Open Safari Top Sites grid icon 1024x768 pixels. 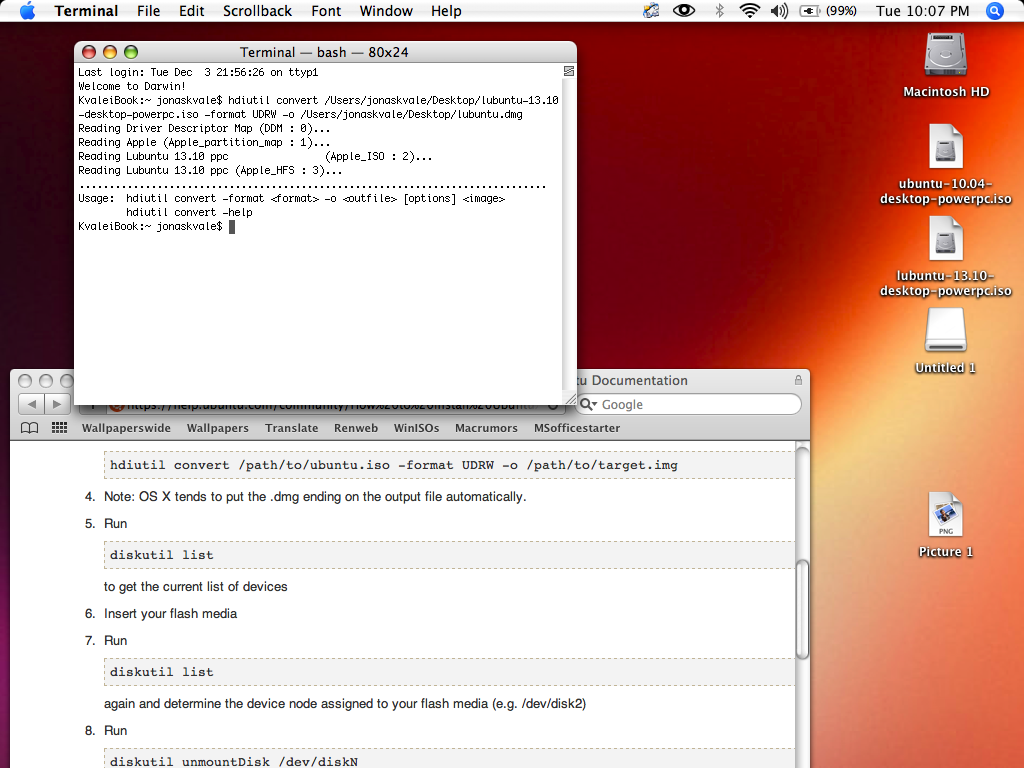click(x=59, y=428)
